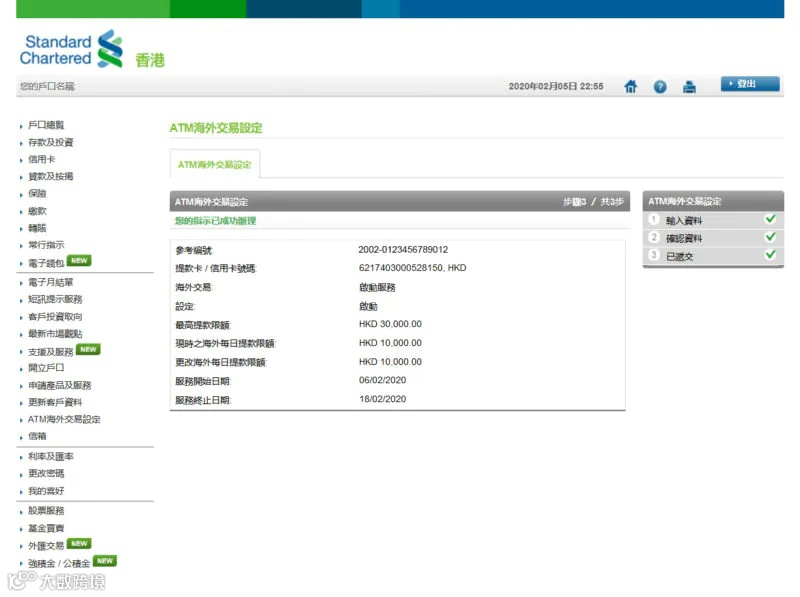The width and height of the screenshot is (800, 597).
Task: Select service end date 18/02/2020
Action: click(x=383, y=399)
